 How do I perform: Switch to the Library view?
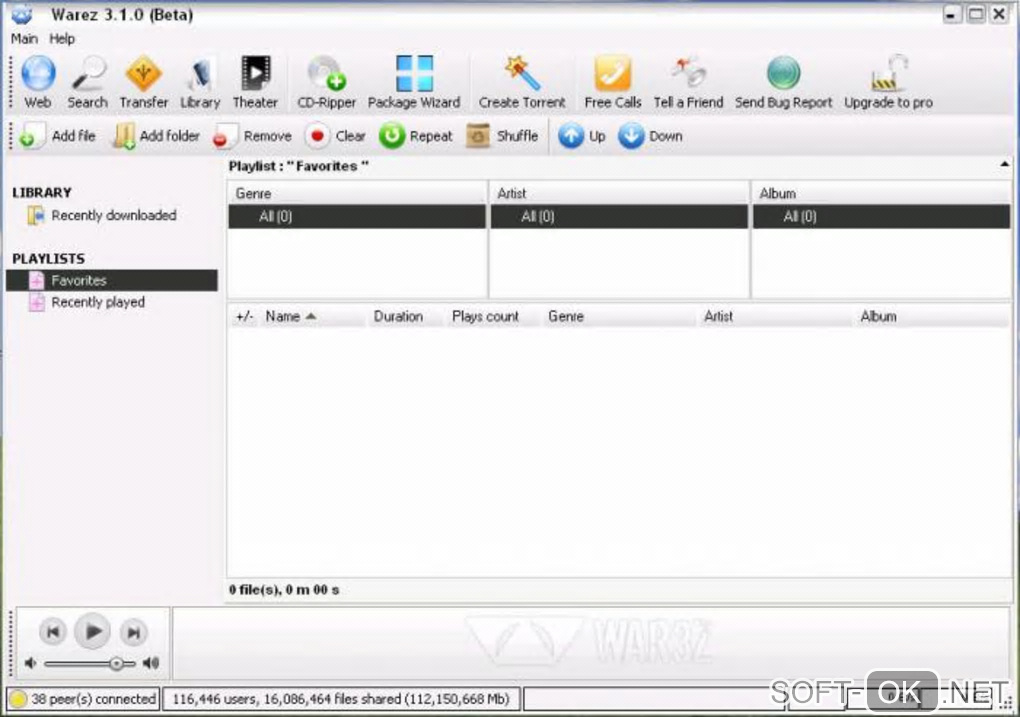200,83
